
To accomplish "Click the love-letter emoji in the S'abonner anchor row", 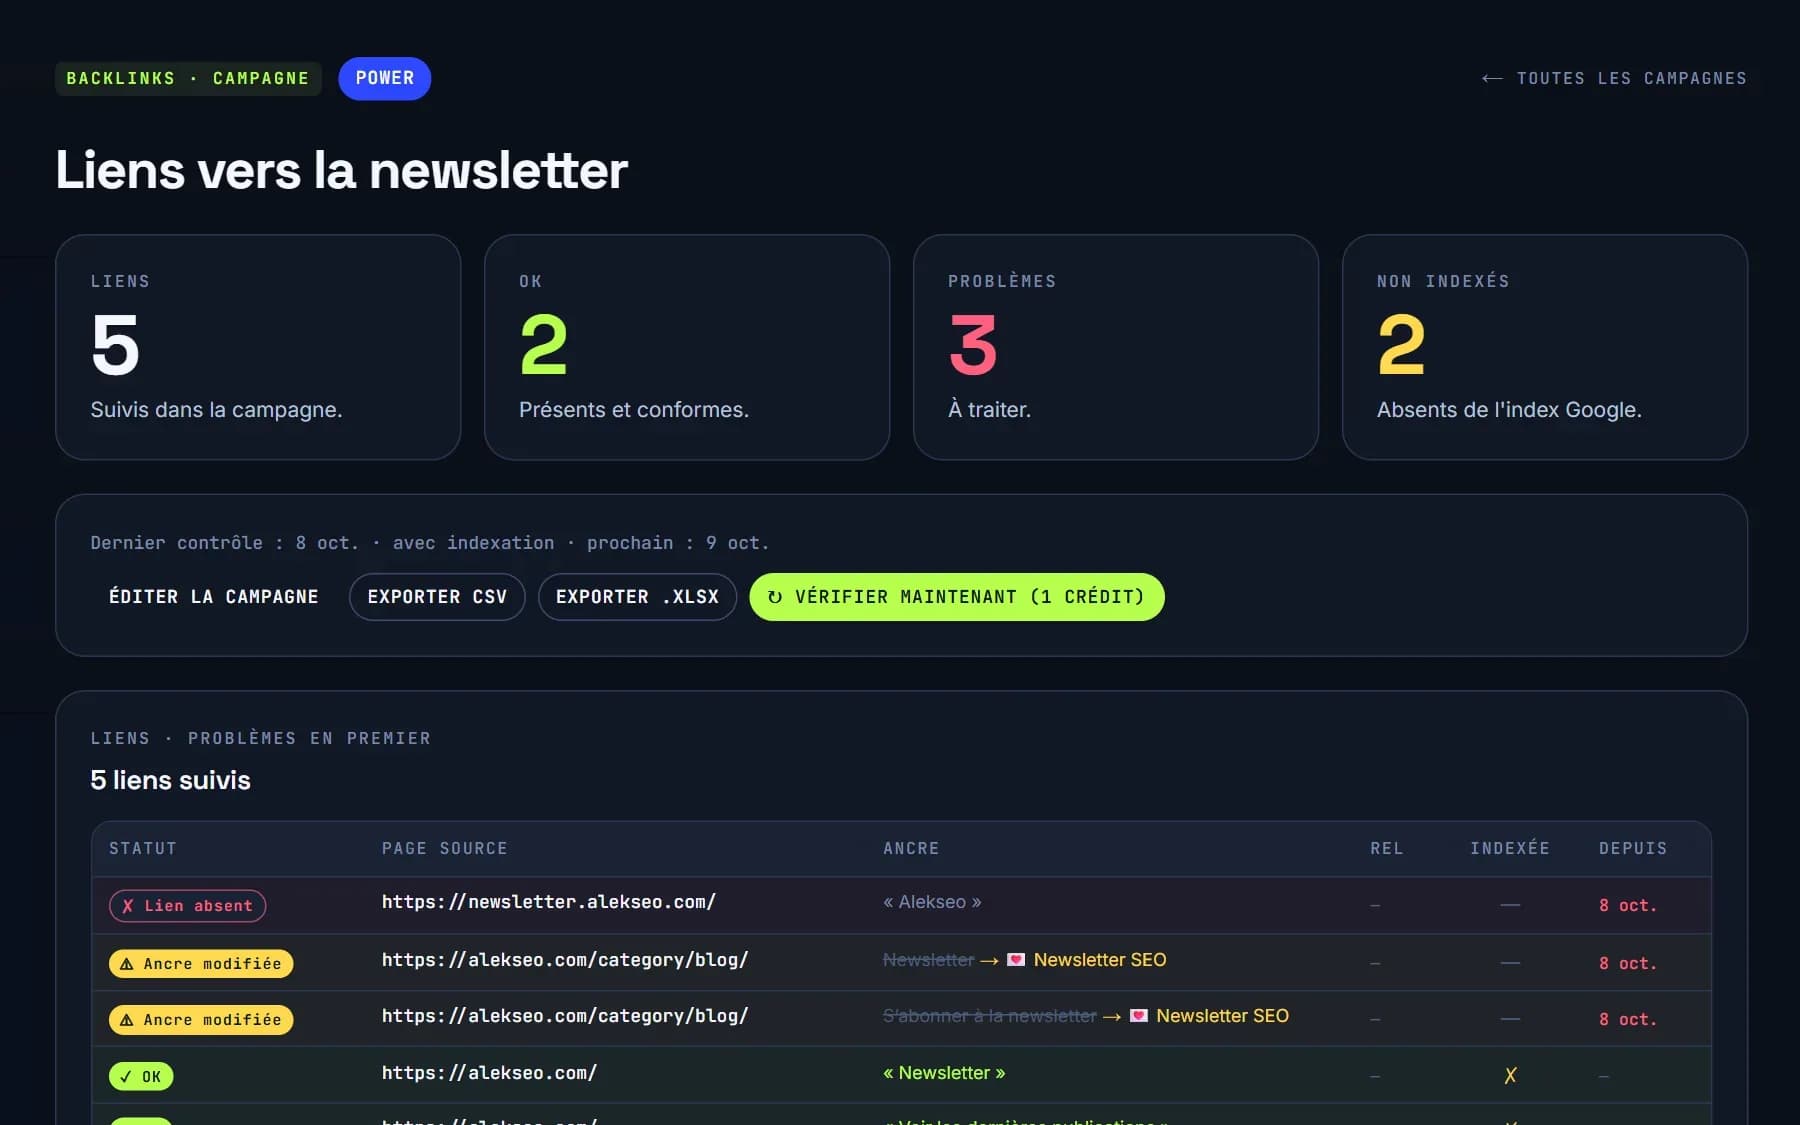I will pos(1138,1016).
